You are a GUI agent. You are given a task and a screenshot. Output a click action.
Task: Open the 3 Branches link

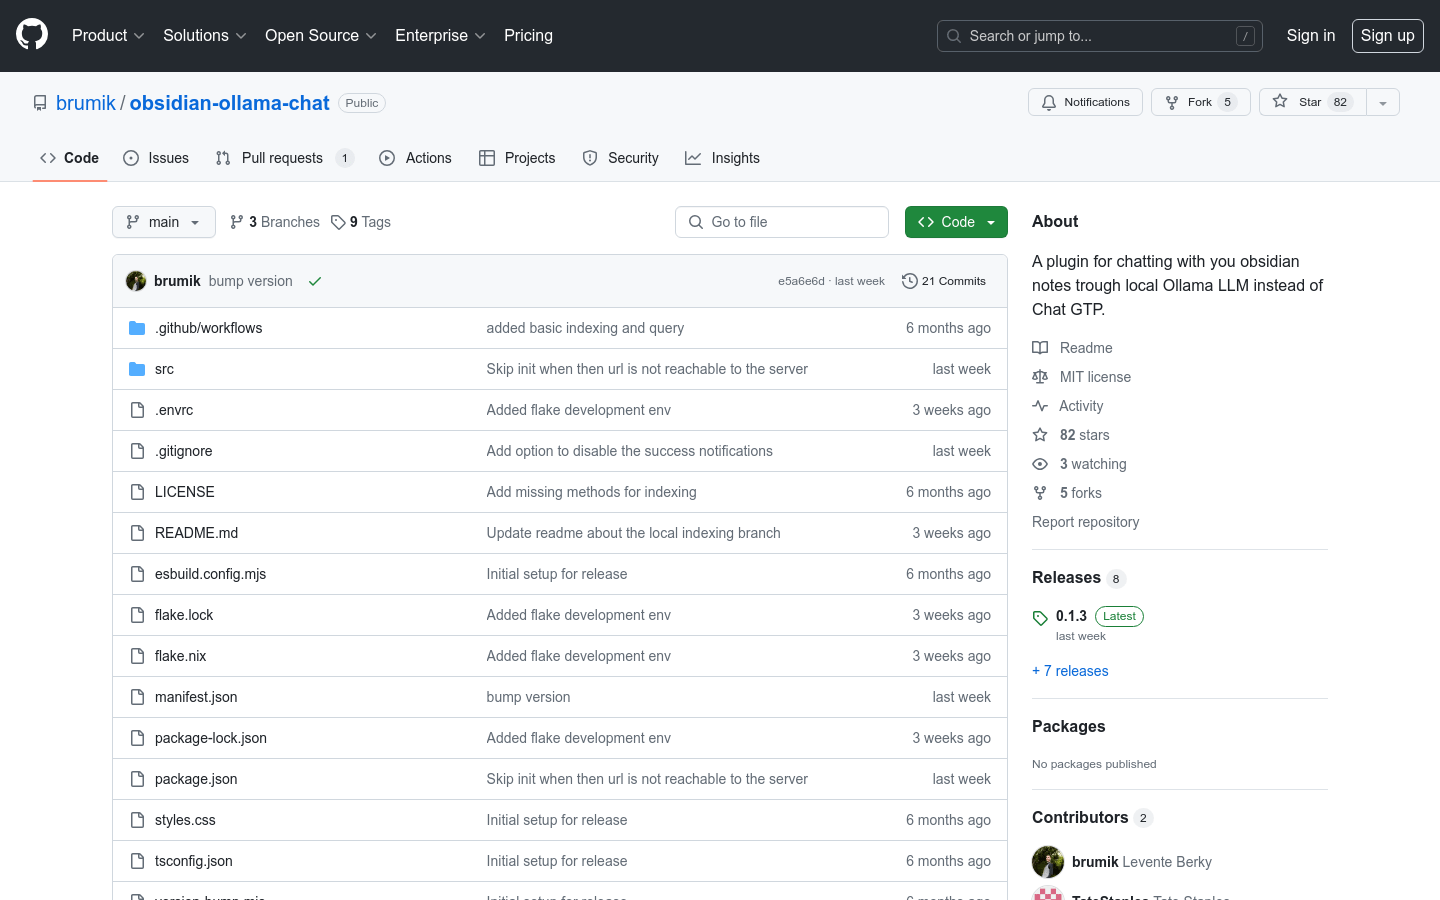[x=275, y=222]
